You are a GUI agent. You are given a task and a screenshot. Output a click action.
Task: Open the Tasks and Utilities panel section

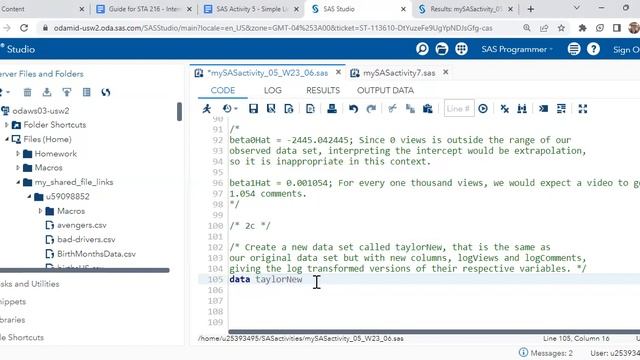29,284
